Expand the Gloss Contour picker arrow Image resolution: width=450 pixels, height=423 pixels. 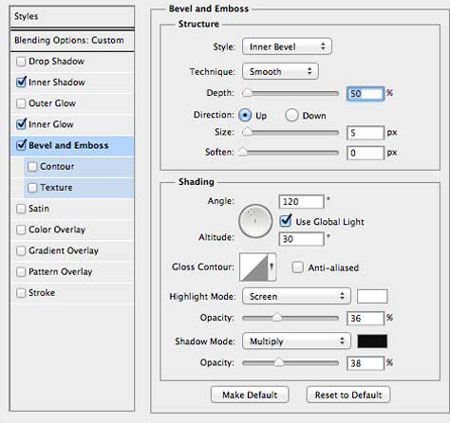(x=272, y=267)
